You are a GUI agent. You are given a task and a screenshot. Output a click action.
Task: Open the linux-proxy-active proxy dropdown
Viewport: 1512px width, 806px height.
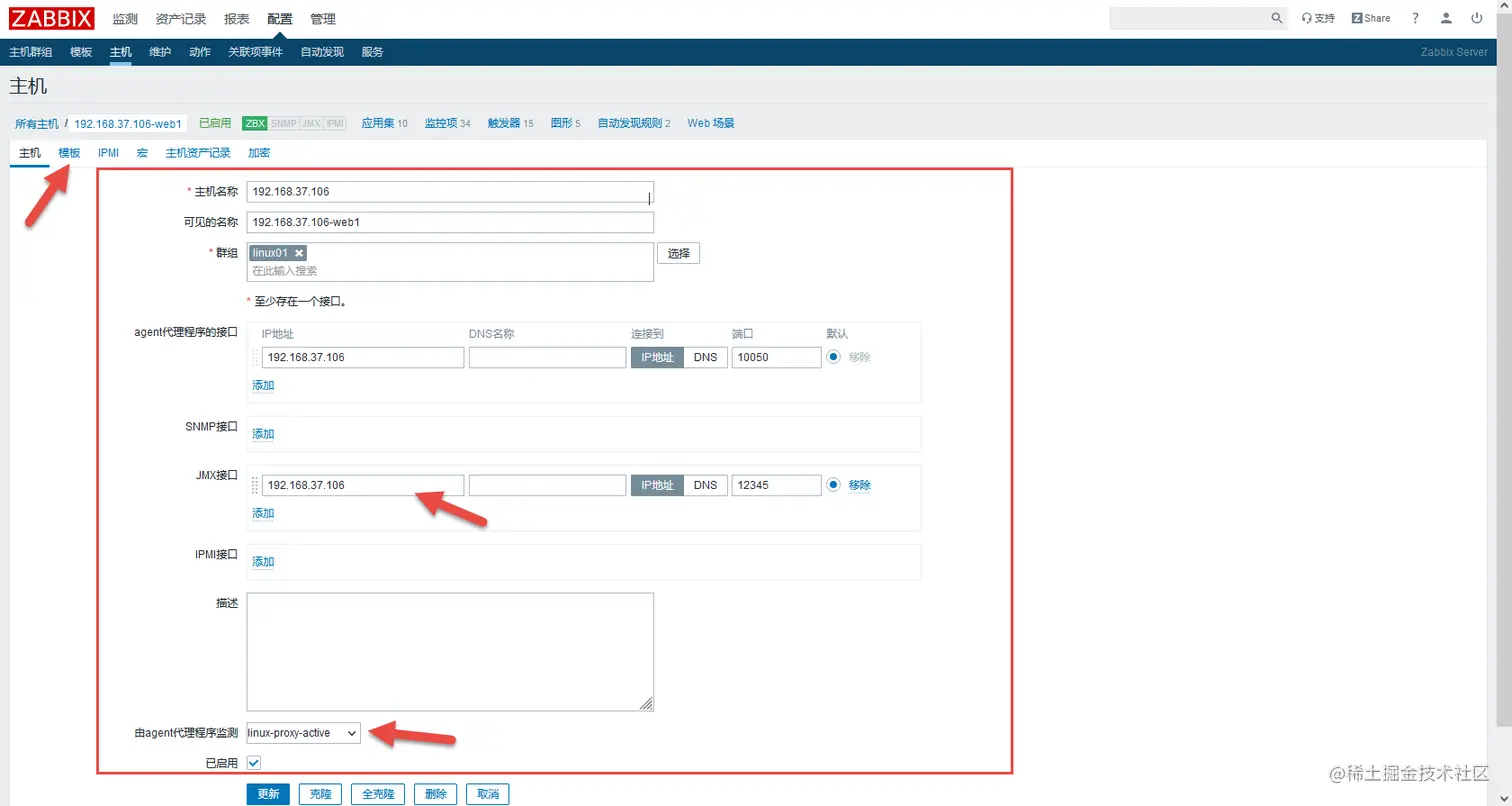(304, 733)
